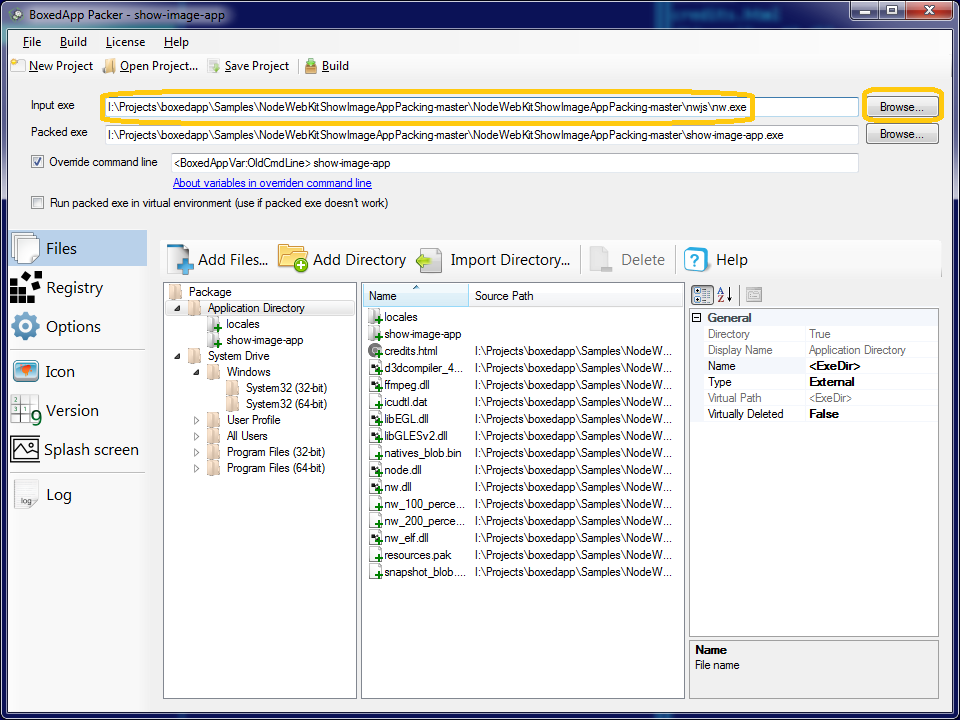Screen dimensions: 960x720
Task: Expand Program Files (32-bit) tree node
Action: coord(197,452)
